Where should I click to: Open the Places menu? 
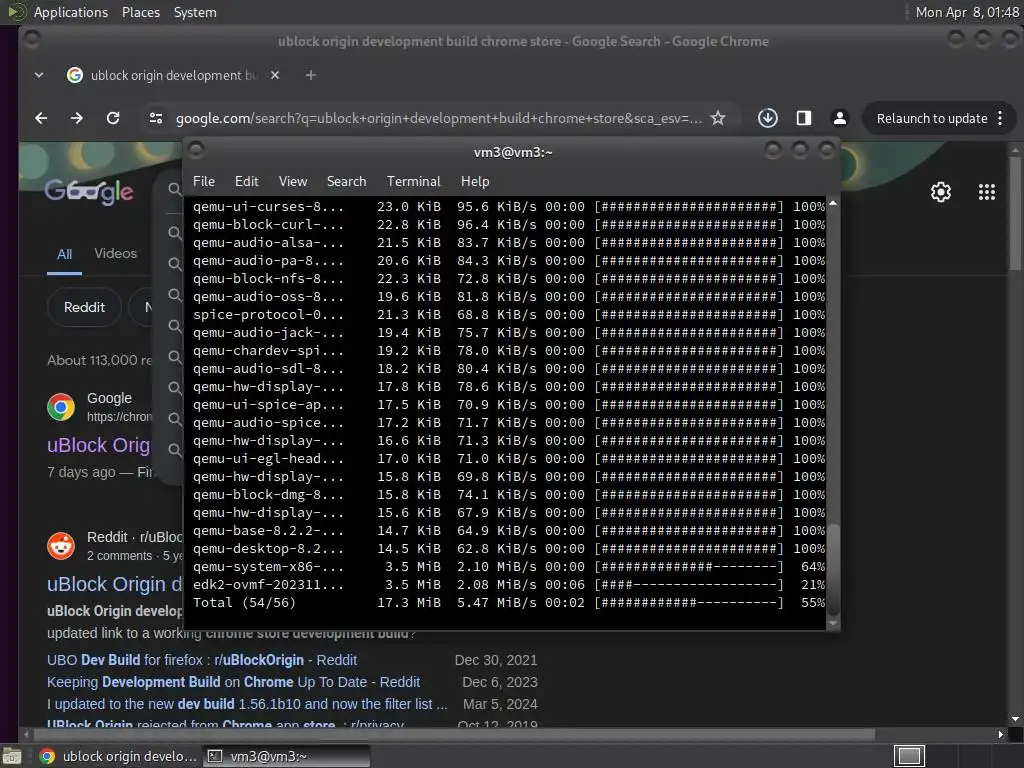click(x=140, y=12)
